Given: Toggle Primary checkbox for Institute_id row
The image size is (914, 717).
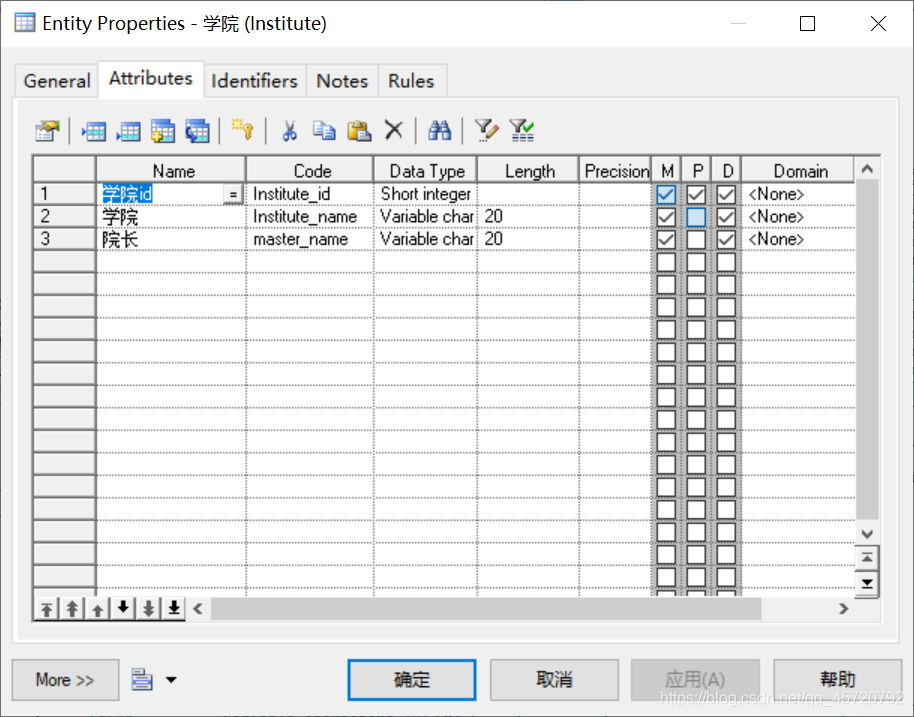Looking at the screenshot, I should (x=696, y=194).
